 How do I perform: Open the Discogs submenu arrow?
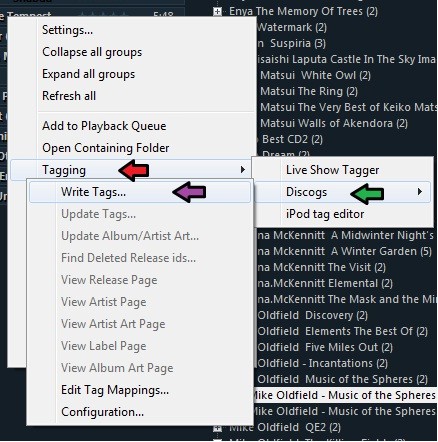coord(420,192)
